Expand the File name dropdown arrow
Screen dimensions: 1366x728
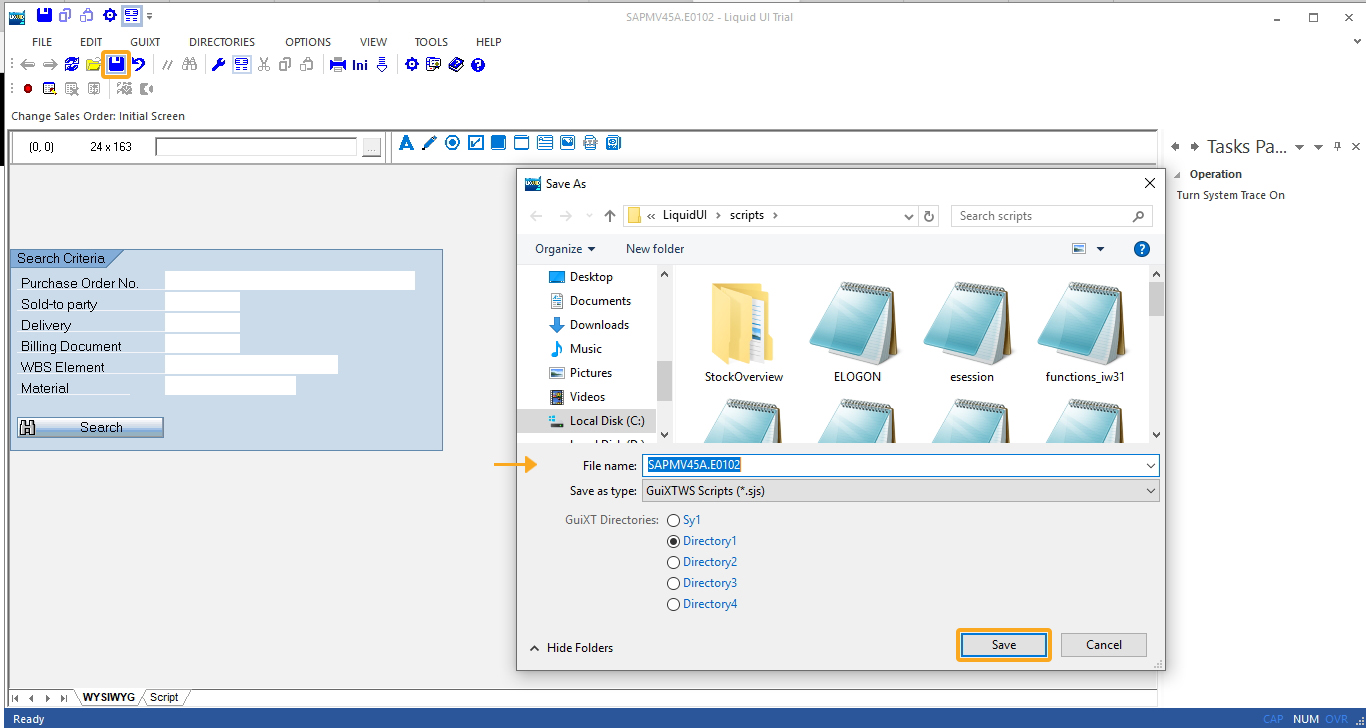[x=1151, y=466]
